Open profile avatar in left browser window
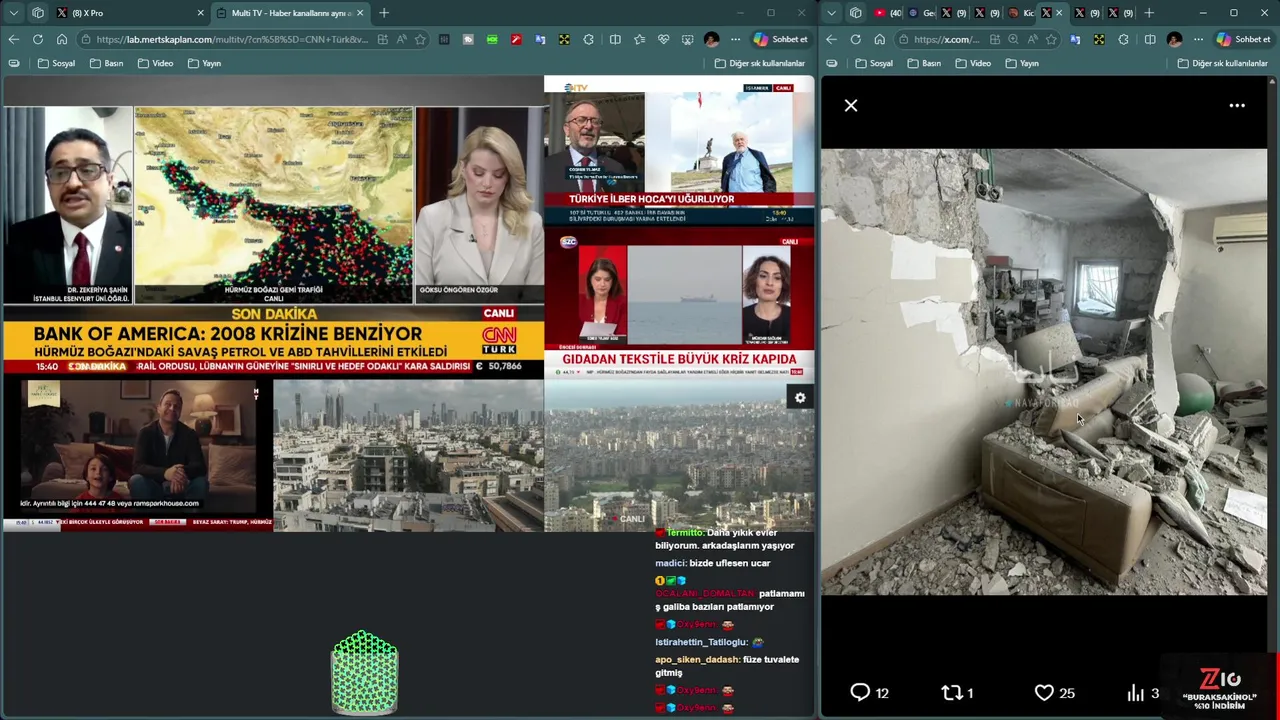Screen dimensions: 1280x720 point(711,39)
